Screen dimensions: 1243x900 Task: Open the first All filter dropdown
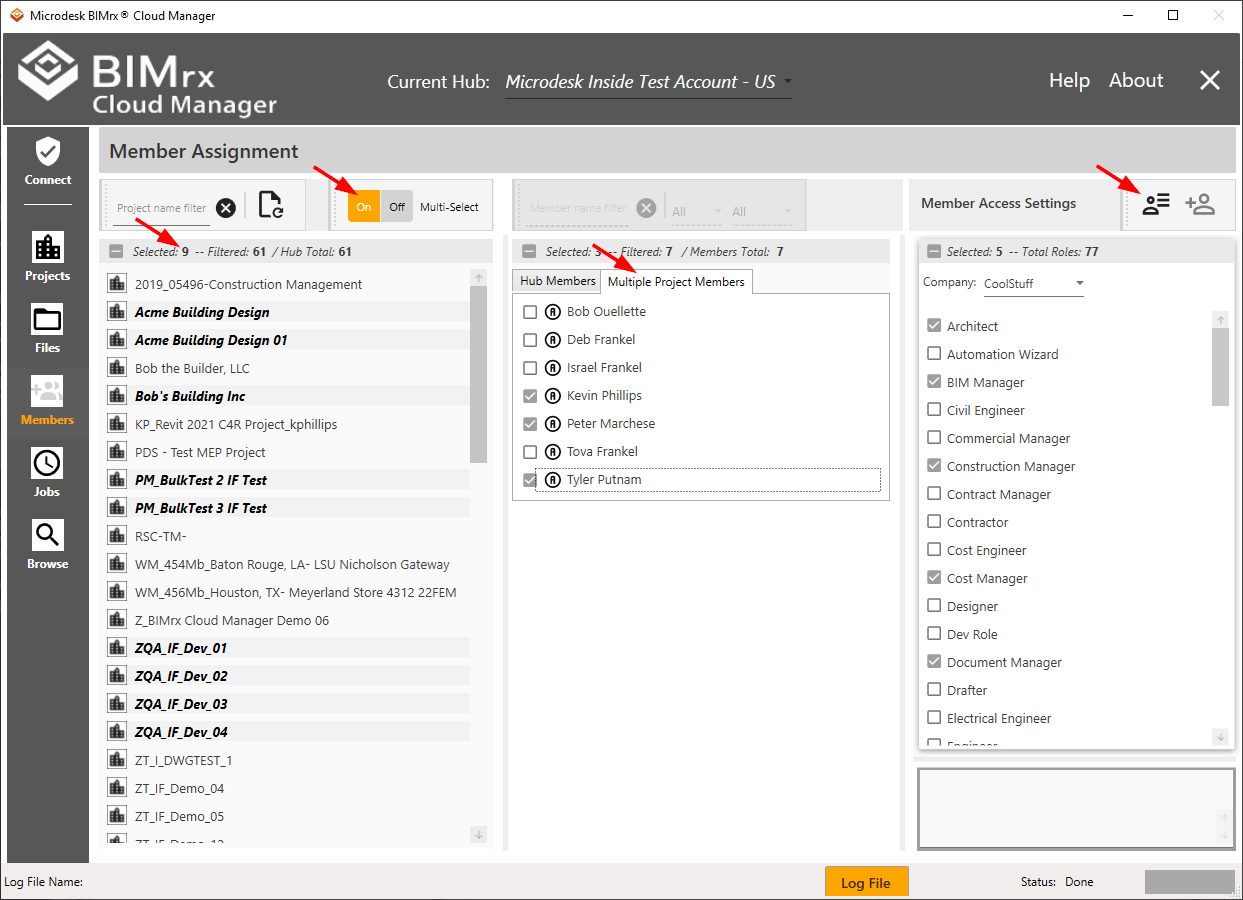pyautogui.click(x=696, y=211)
